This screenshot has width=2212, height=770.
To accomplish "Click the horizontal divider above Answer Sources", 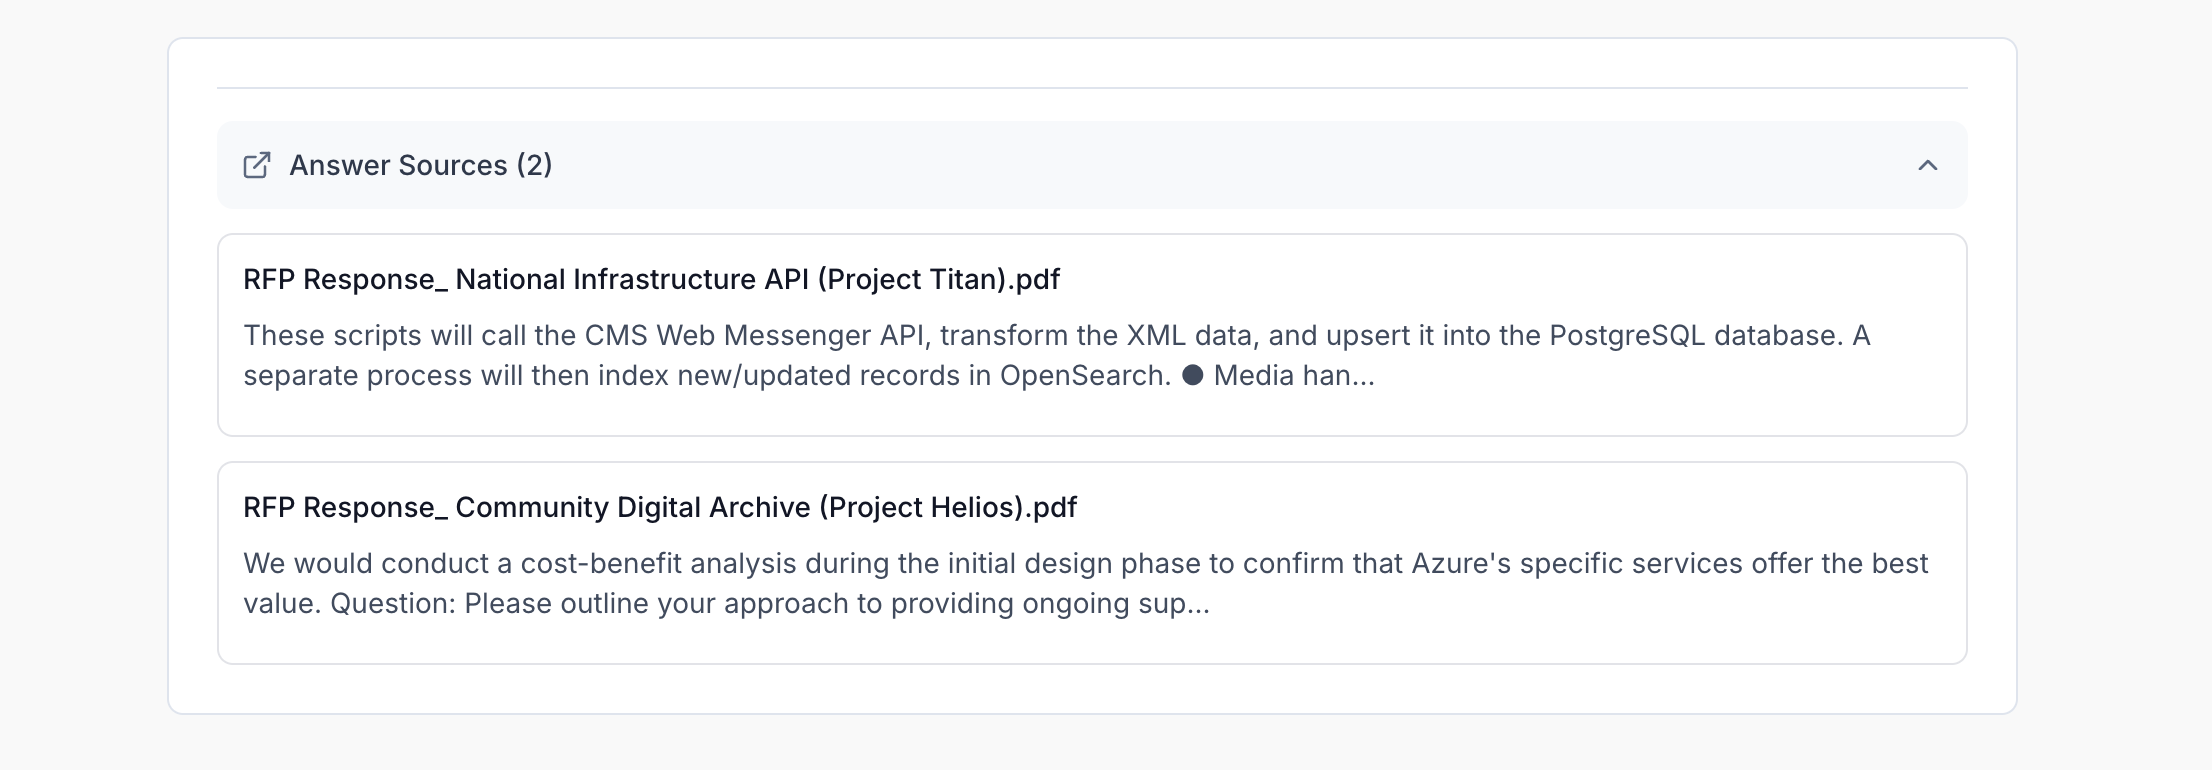I will pos(1092,88).
